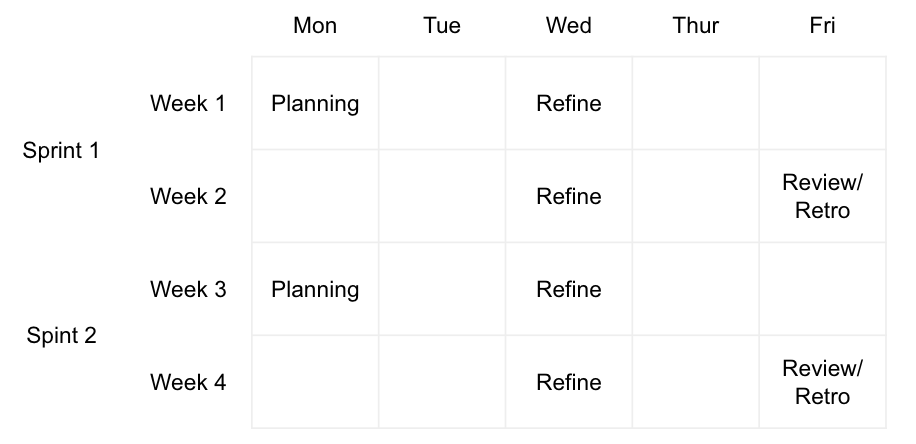Viewport: 916px width, 444px height.
Task: Select the Week 3 Planning cell
Action: coord(315,289)
